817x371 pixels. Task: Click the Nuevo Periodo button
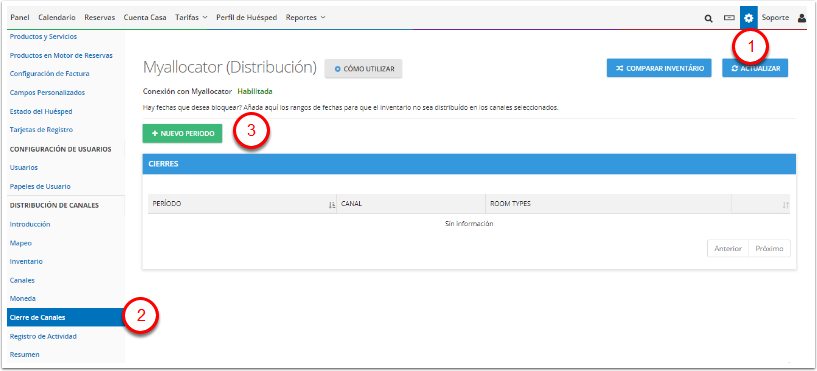182,133
